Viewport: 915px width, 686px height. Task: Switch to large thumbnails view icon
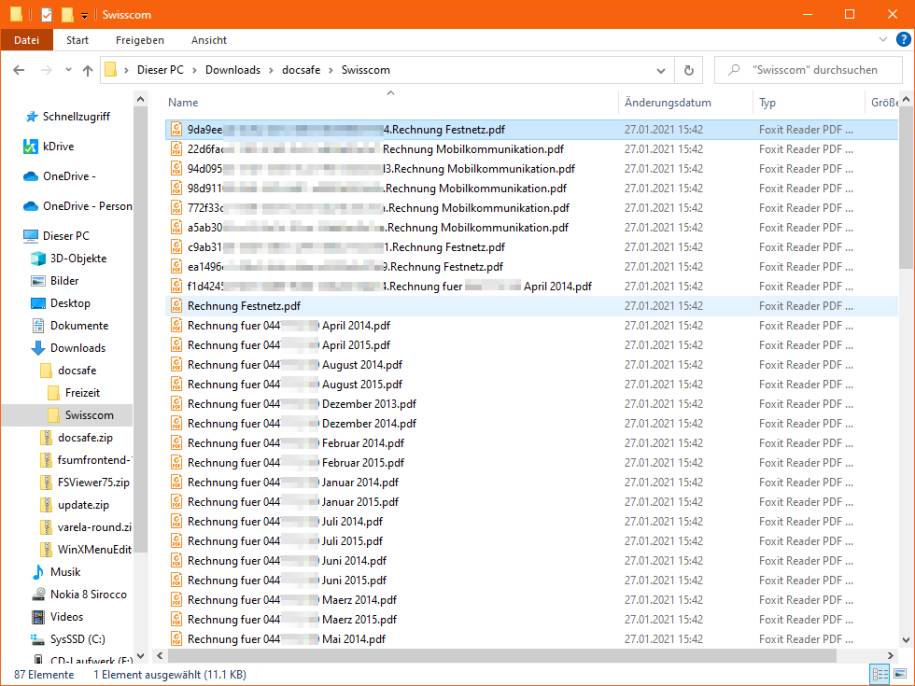[x=899, y=674]
